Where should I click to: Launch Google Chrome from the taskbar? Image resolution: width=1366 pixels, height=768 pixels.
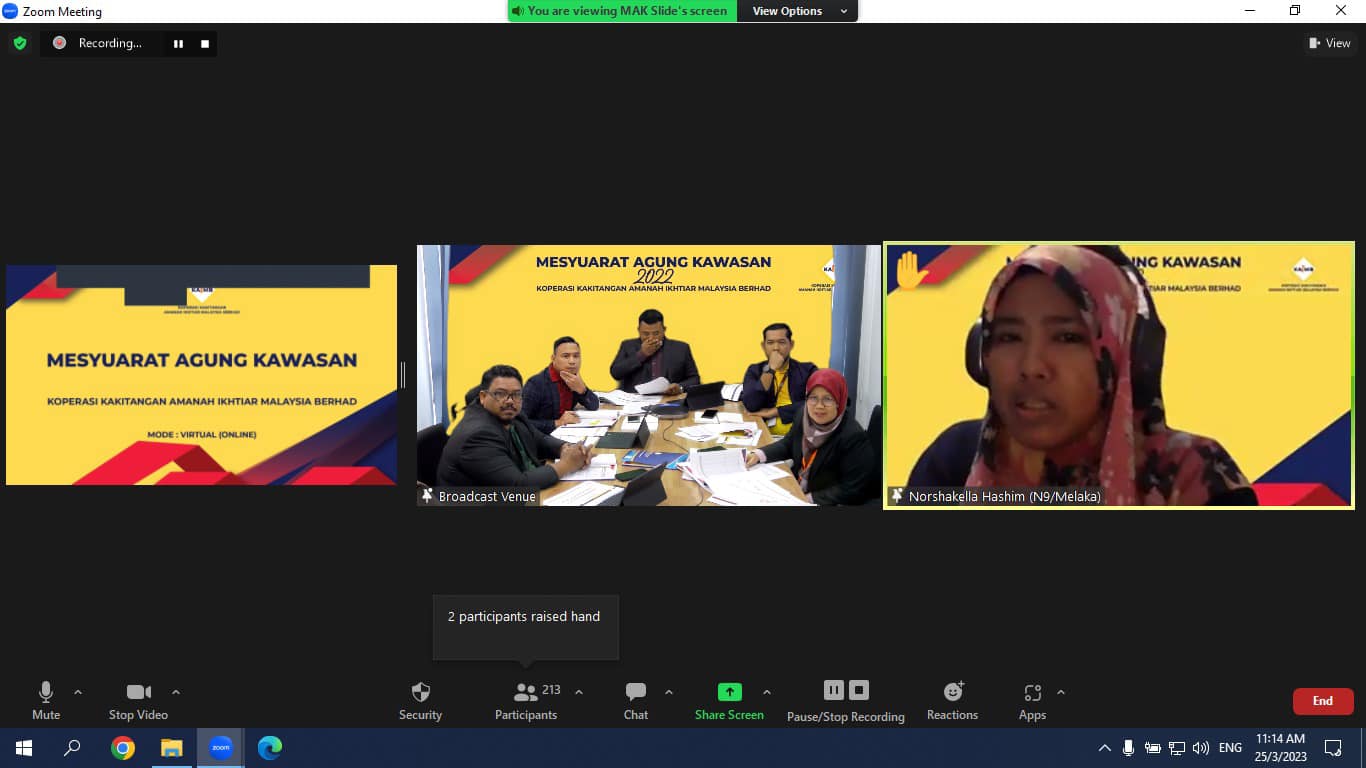[123, 748]
